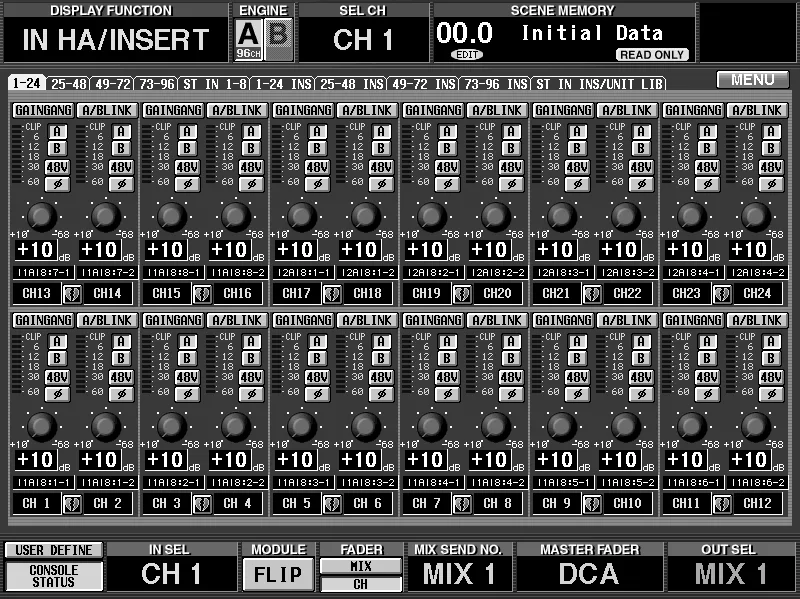Pair CH 1 and CH 2 with heart icon

coord(72,504)
